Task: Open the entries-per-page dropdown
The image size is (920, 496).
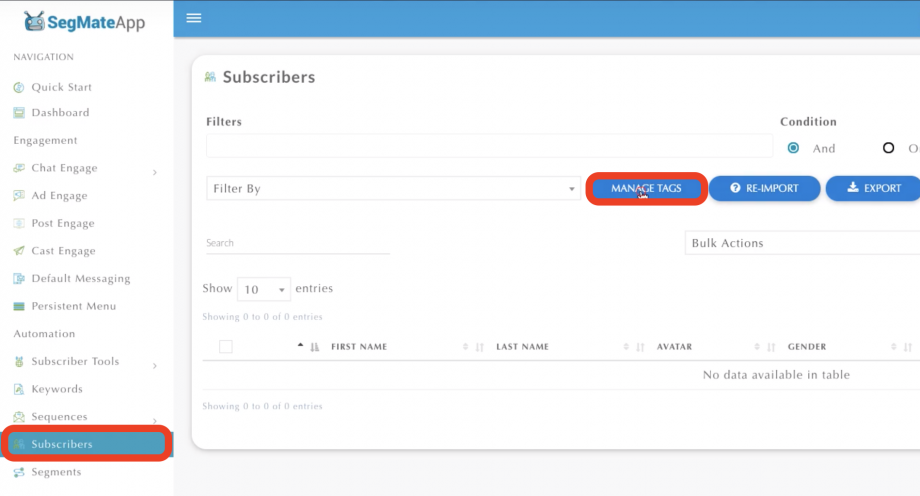Action: (264, 289)
